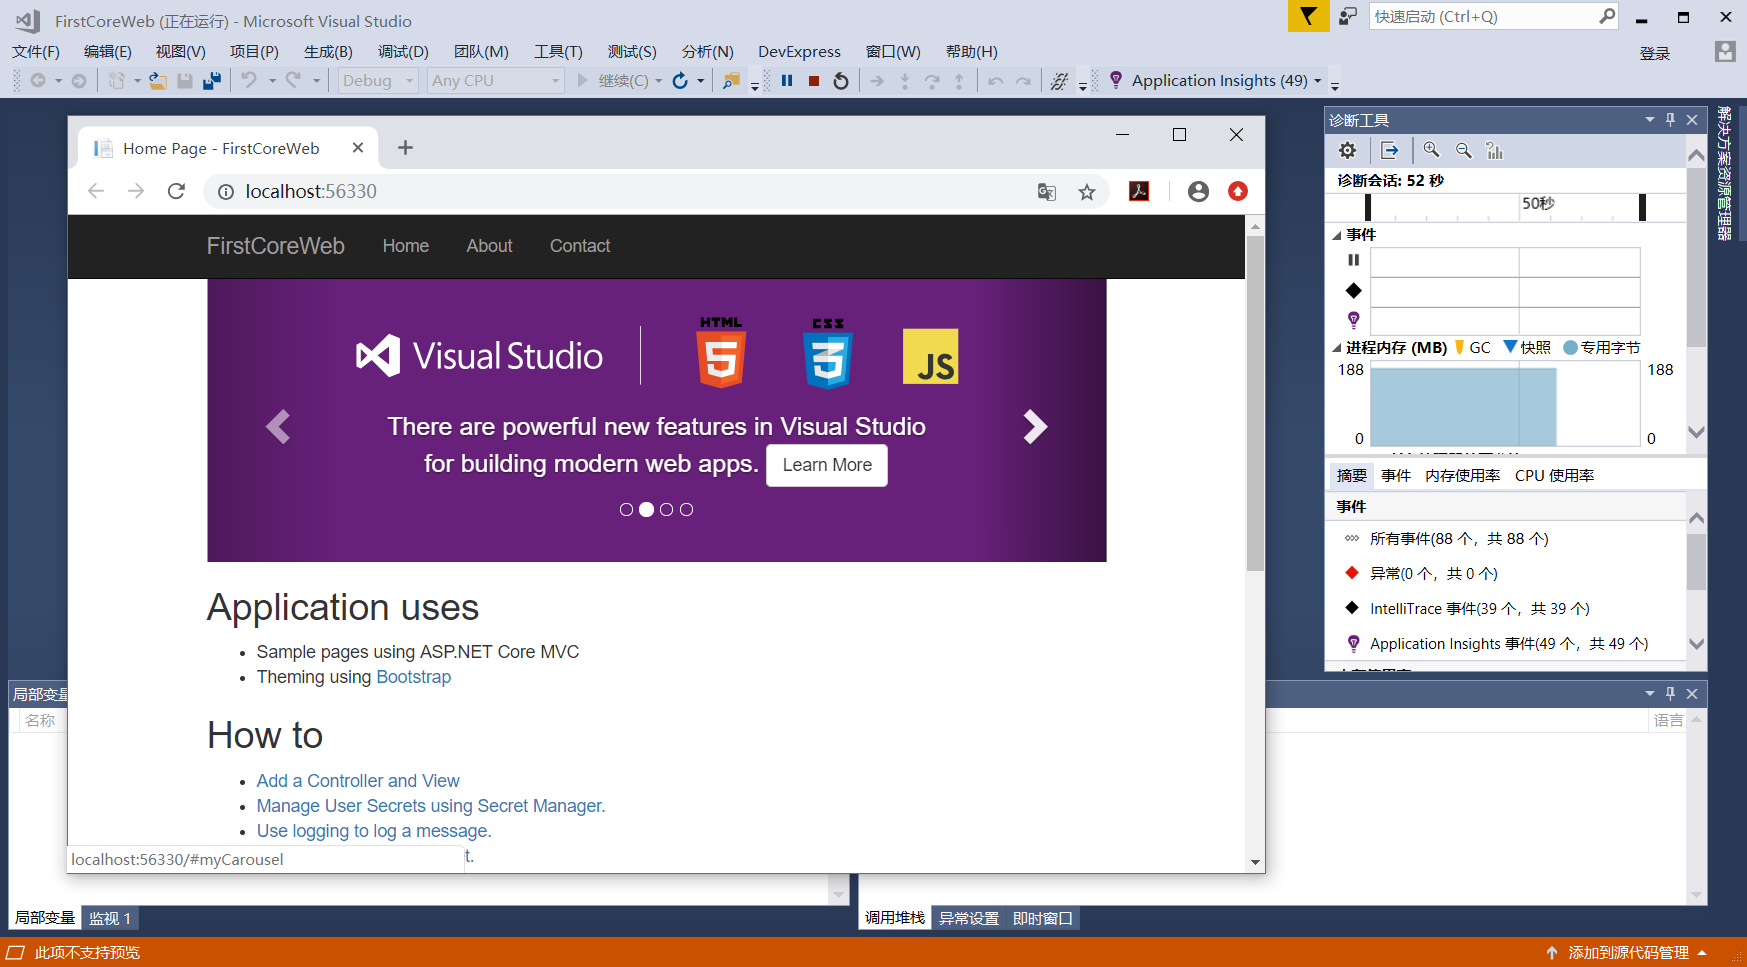Open the Chrome profile avatar
1747x967 pixels.
point(1198,191)
